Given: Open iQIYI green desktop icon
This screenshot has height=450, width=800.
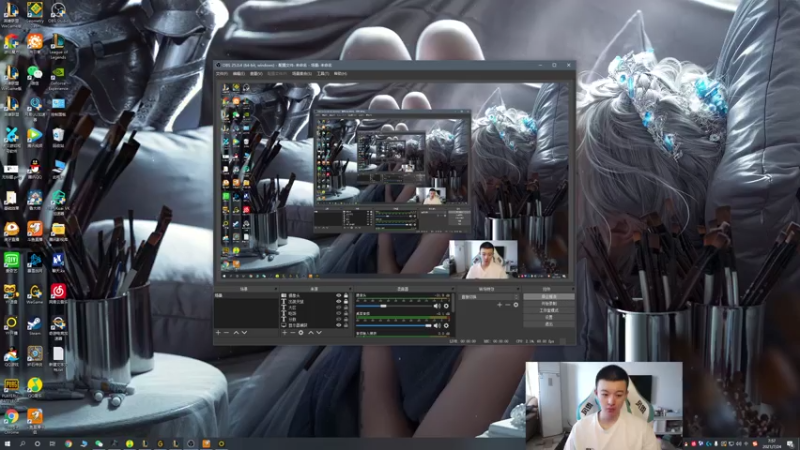Looking at the screenshot, I should tap(11, 262).
